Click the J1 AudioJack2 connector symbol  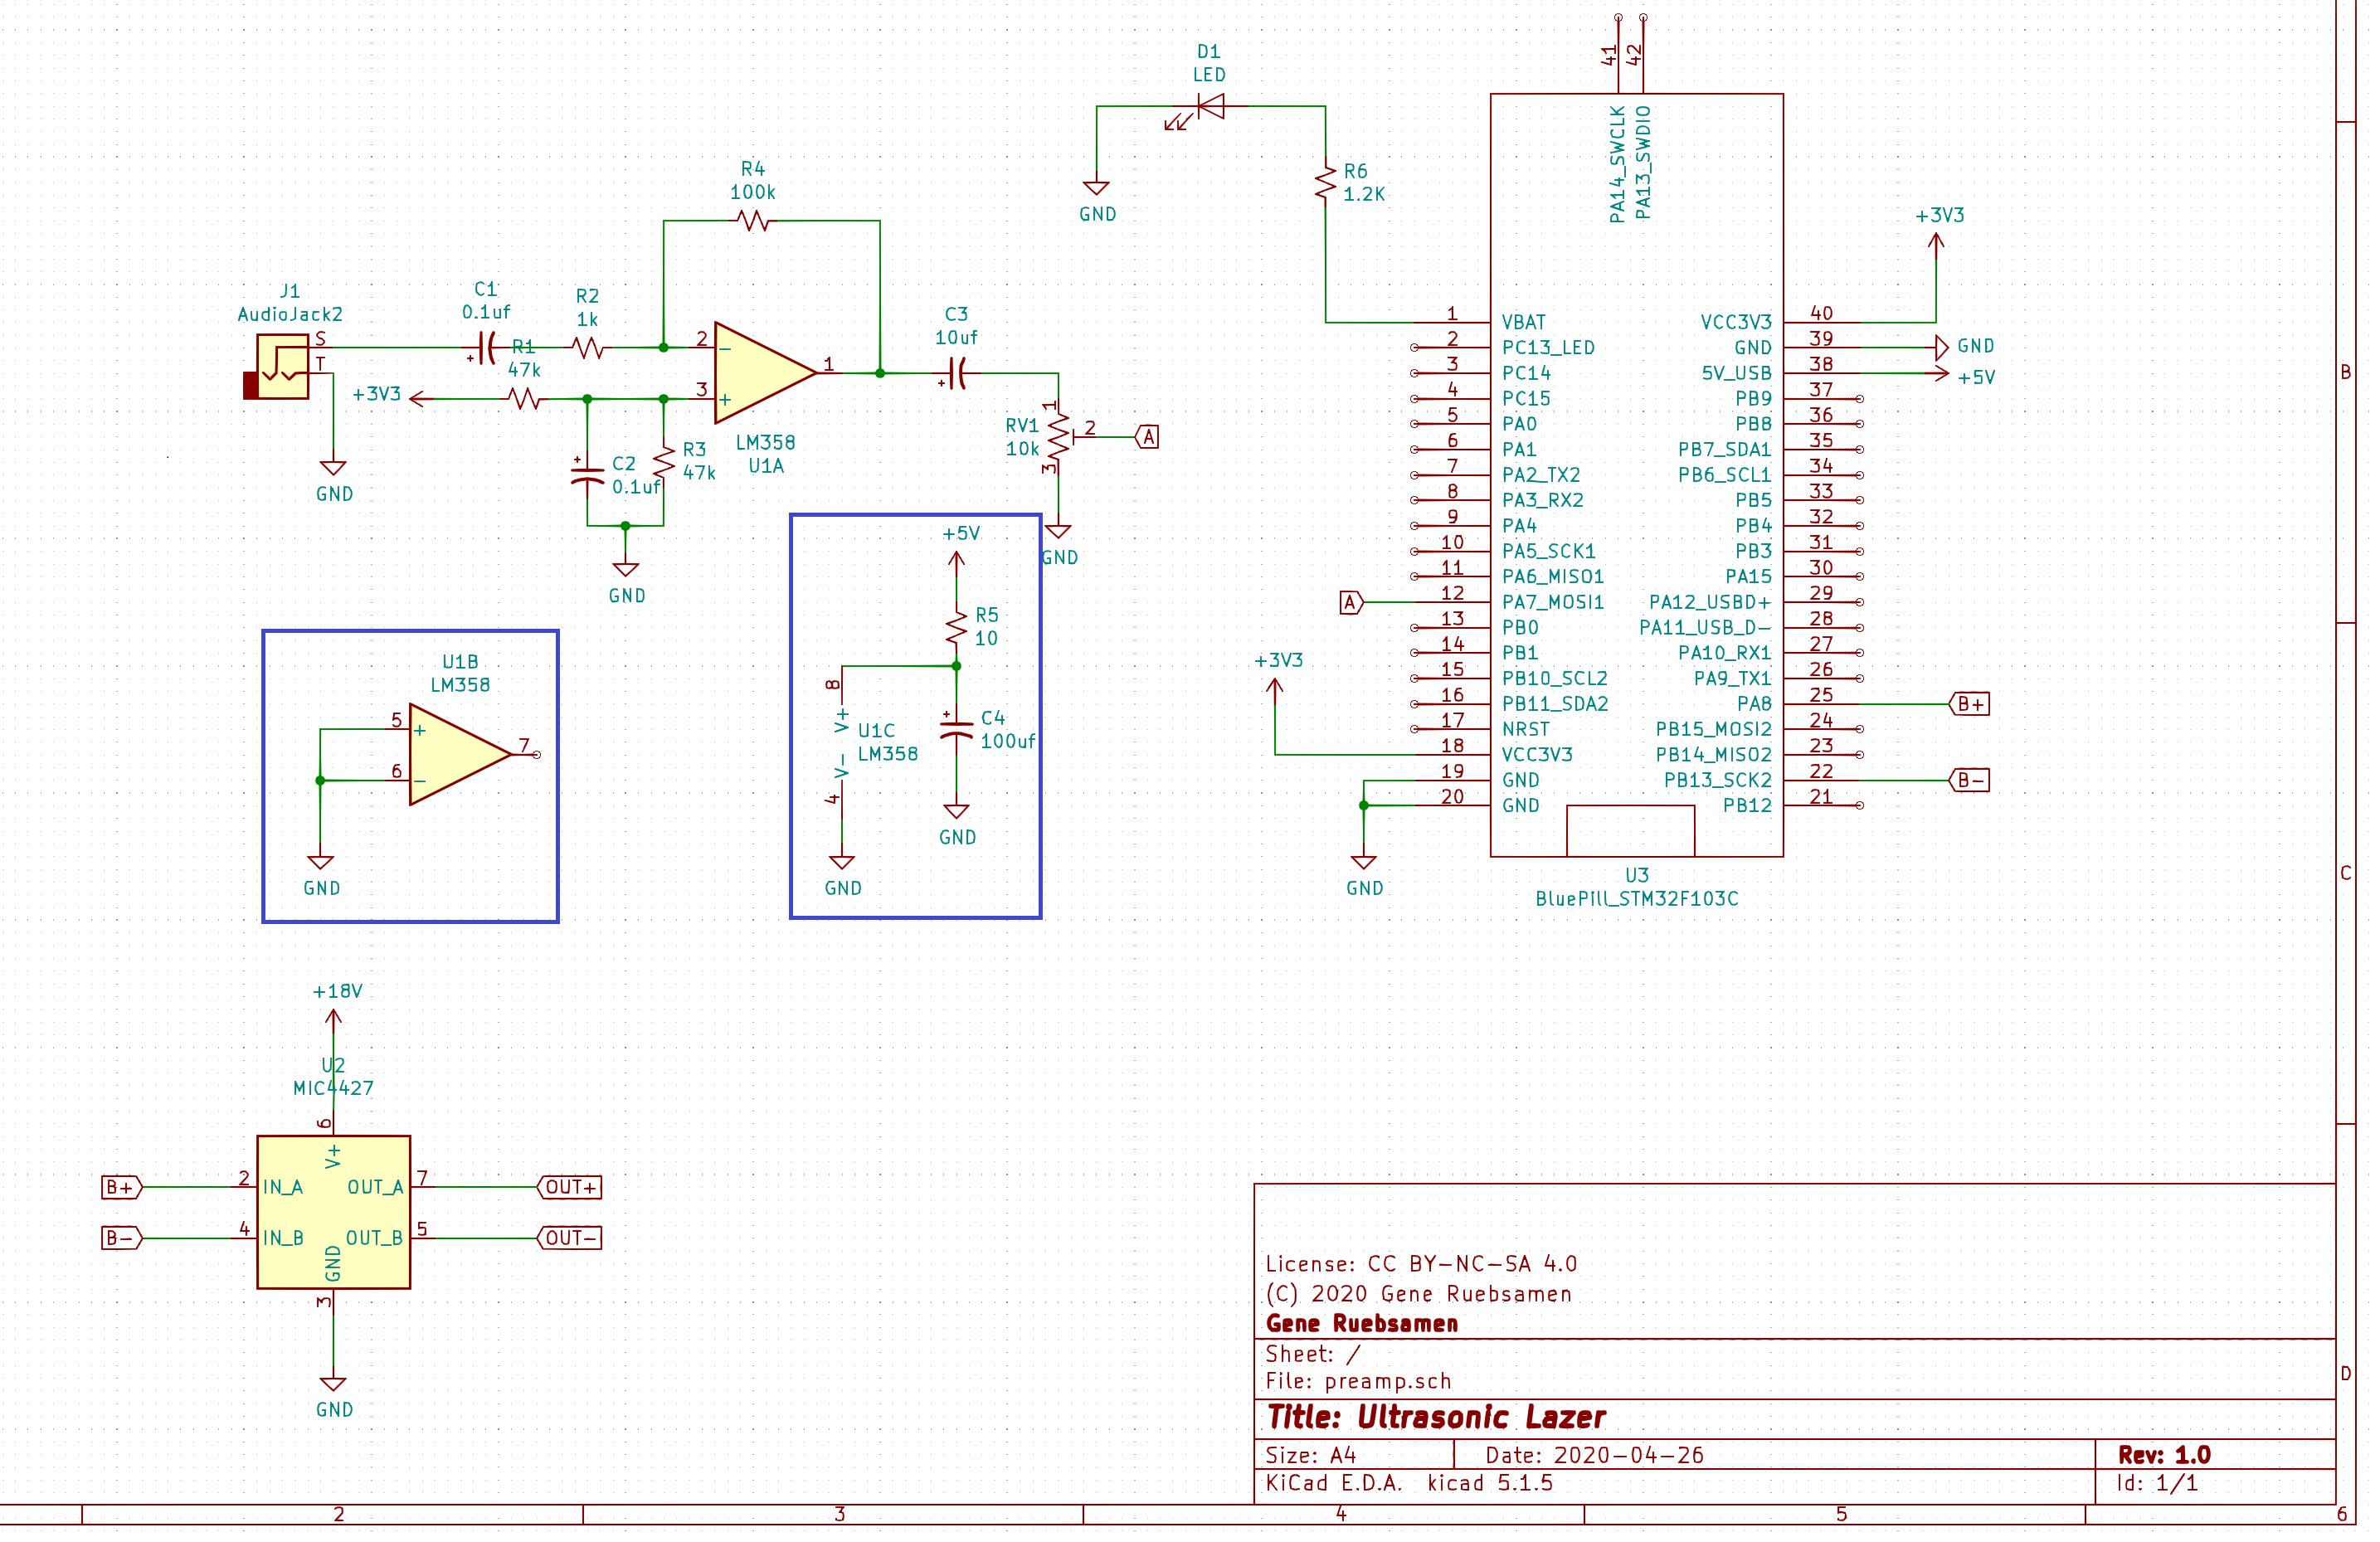point(277,368)
